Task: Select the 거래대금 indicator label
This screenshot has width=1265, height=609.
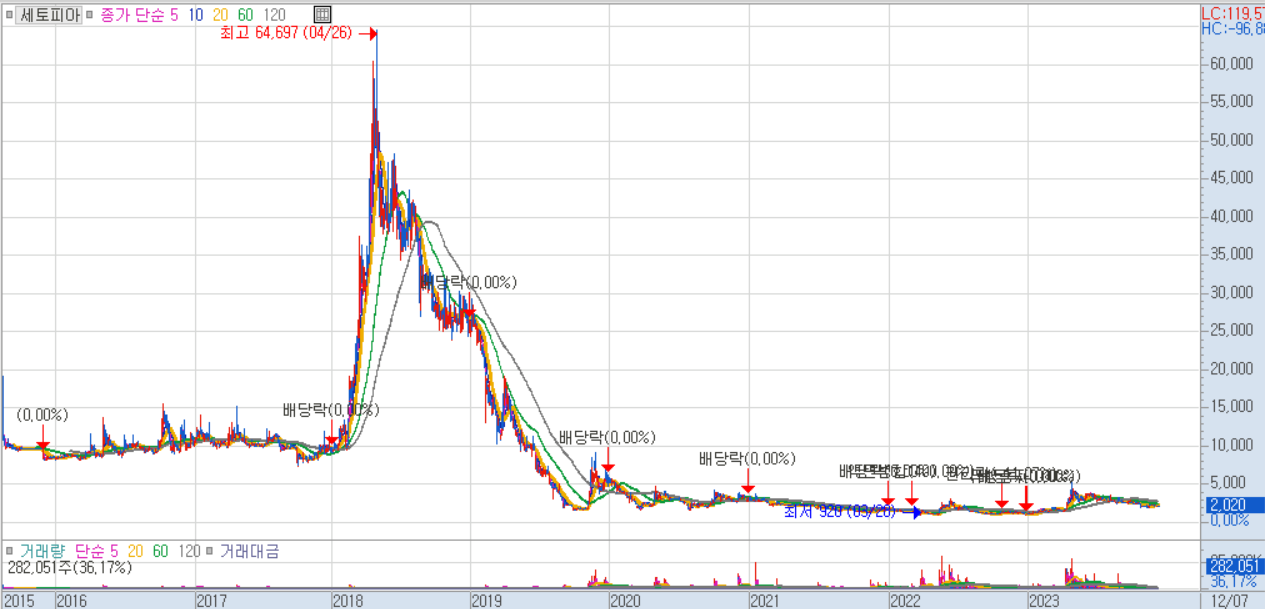Action: coord(249,550)
